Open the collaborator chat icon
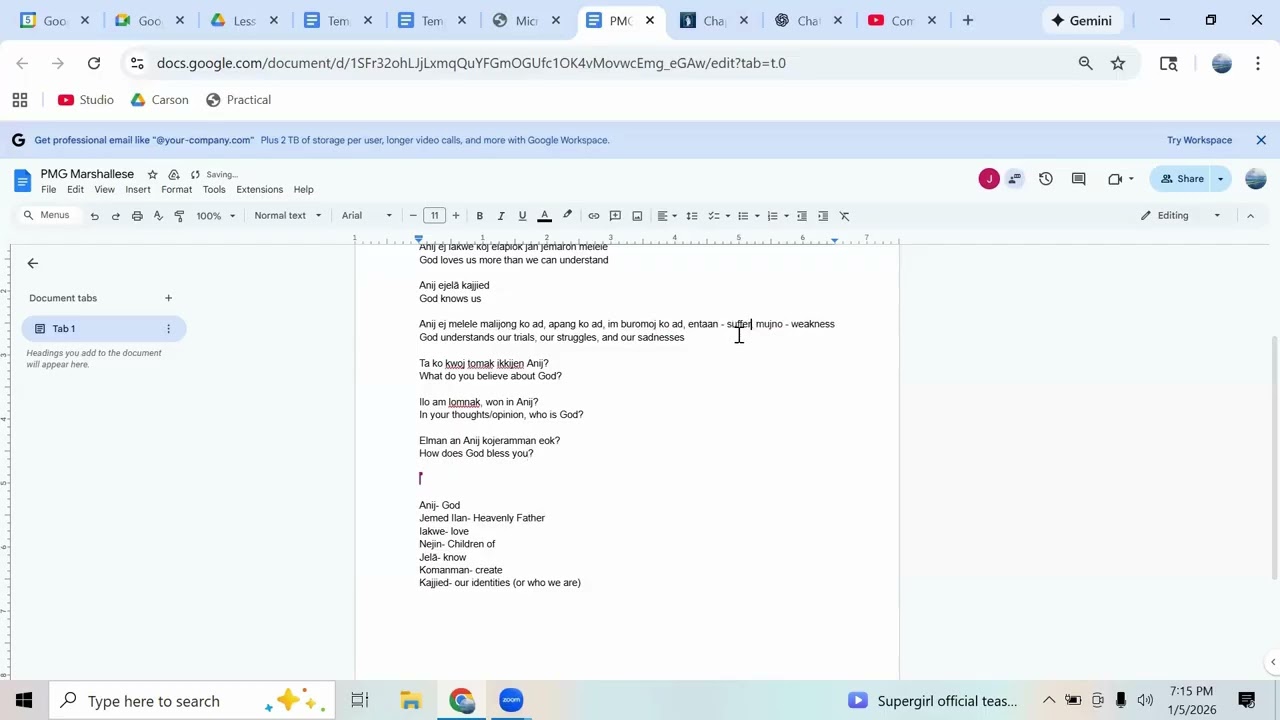The height and width of the screenshot is (720, 1280). pyautogui.click(x=1015, y=179)
